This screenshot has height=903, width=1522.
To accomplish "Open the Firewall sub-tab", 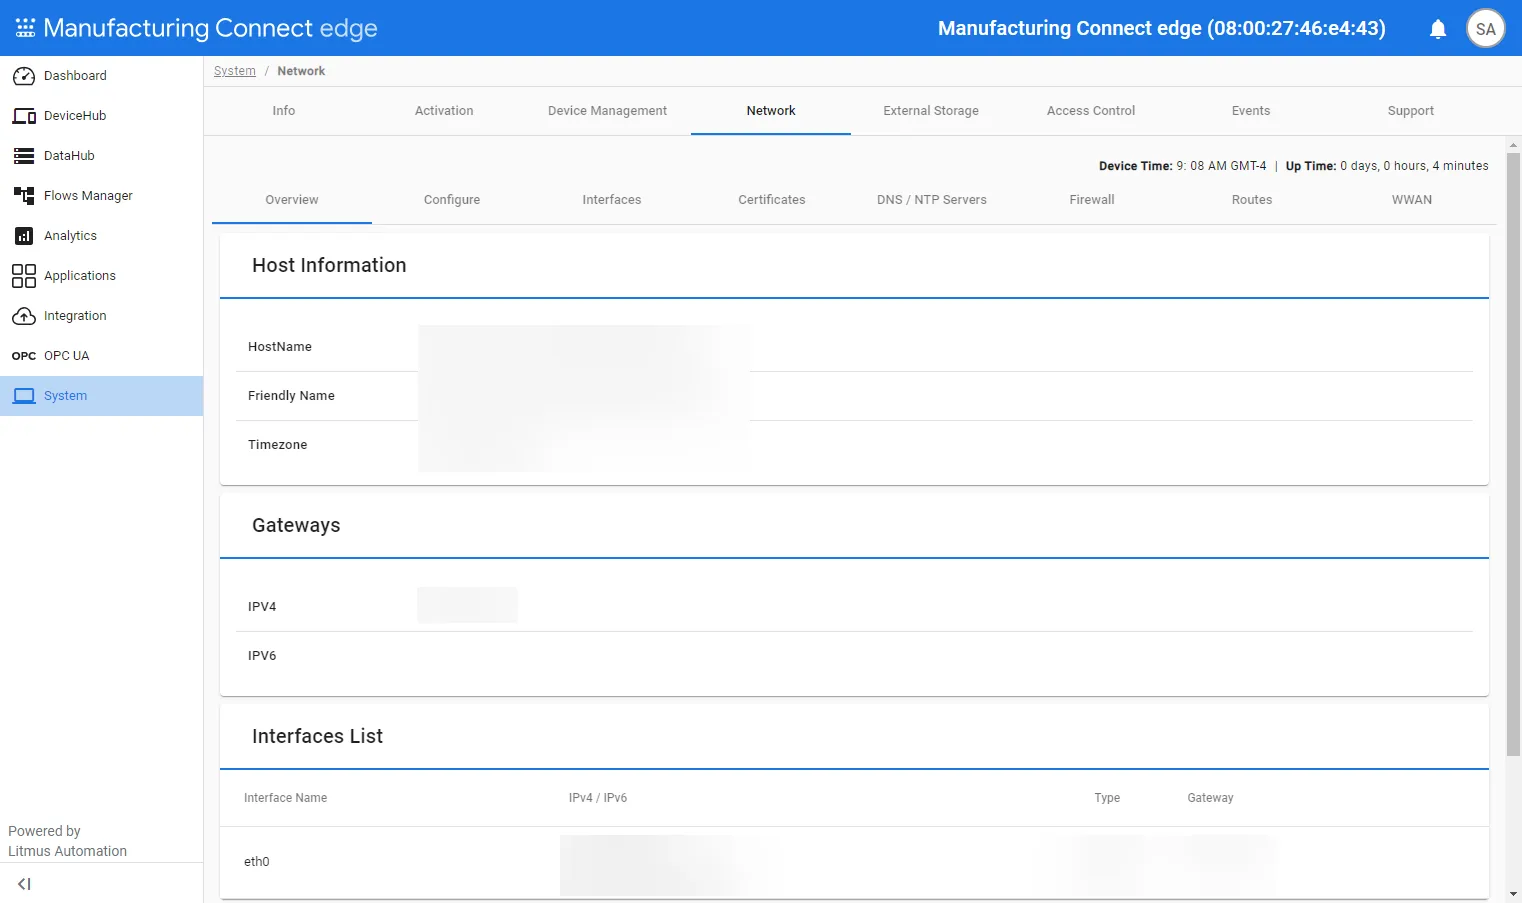I will 1092,200.
